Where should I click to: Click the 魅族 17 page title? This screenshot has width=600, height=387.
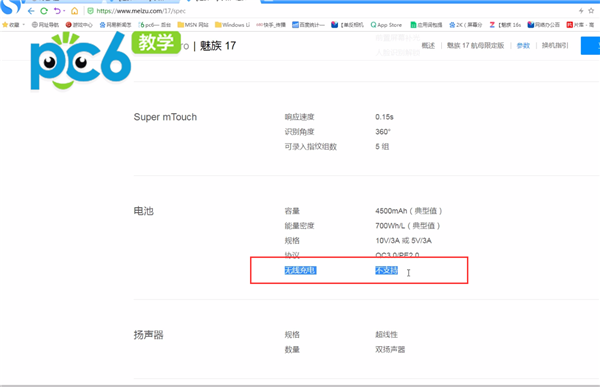tap(218, 46)
